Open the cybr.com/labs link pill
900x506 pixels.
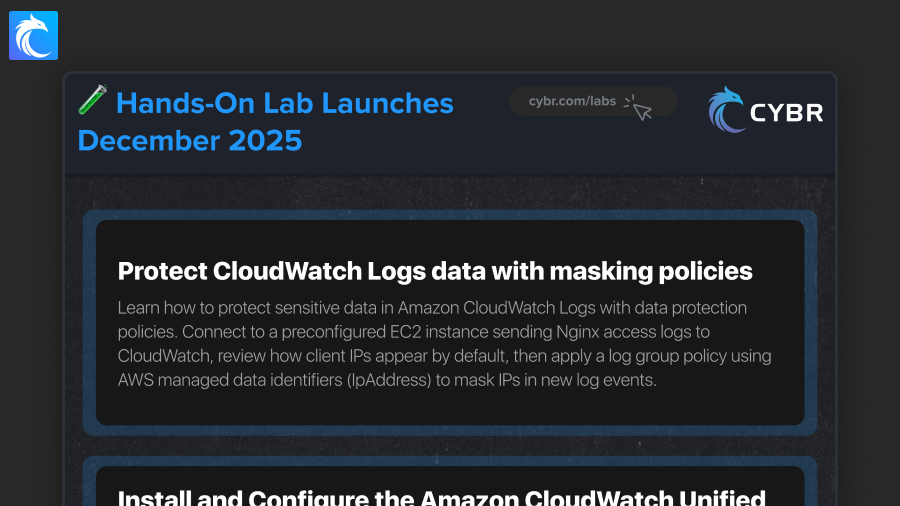593,102
